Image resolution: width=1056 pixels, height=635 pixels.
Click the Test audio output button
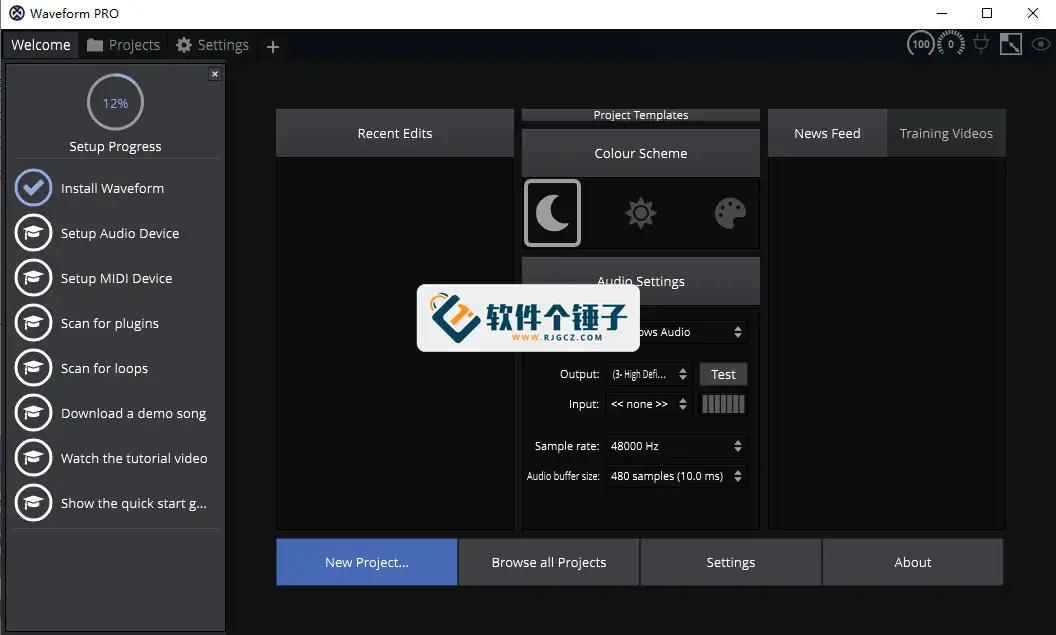tap(723, 374)
